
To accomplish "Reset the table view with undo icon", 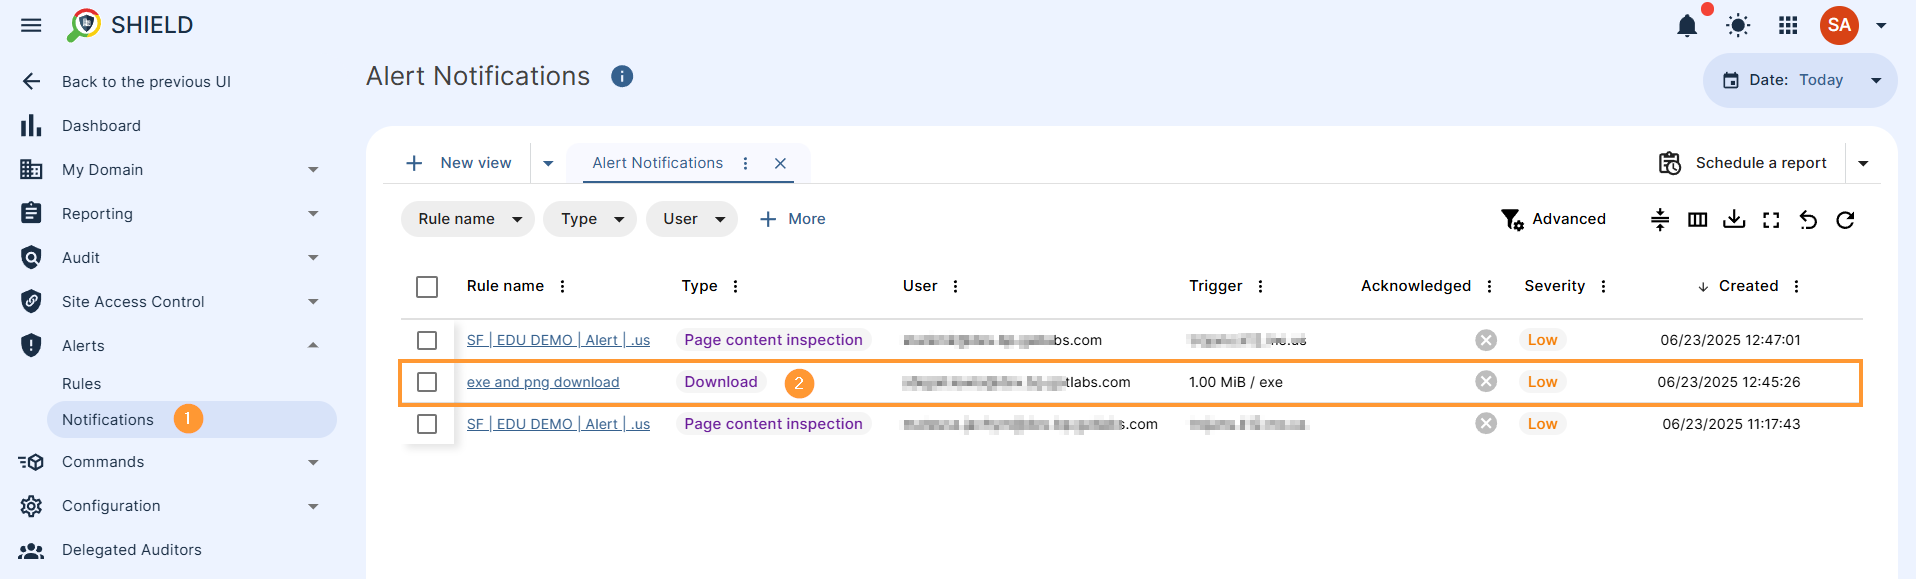I will 1808,220.
